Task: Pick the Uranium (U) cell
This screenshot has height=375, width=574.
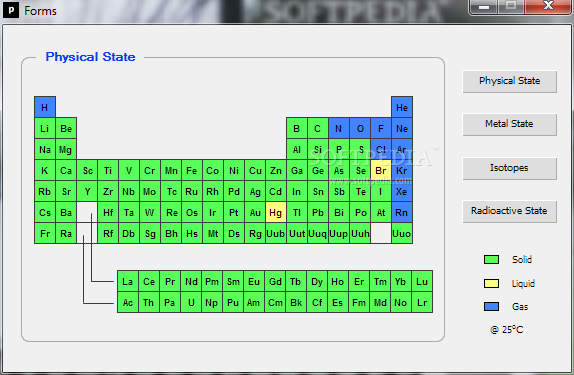Action: tap(191, 302)
